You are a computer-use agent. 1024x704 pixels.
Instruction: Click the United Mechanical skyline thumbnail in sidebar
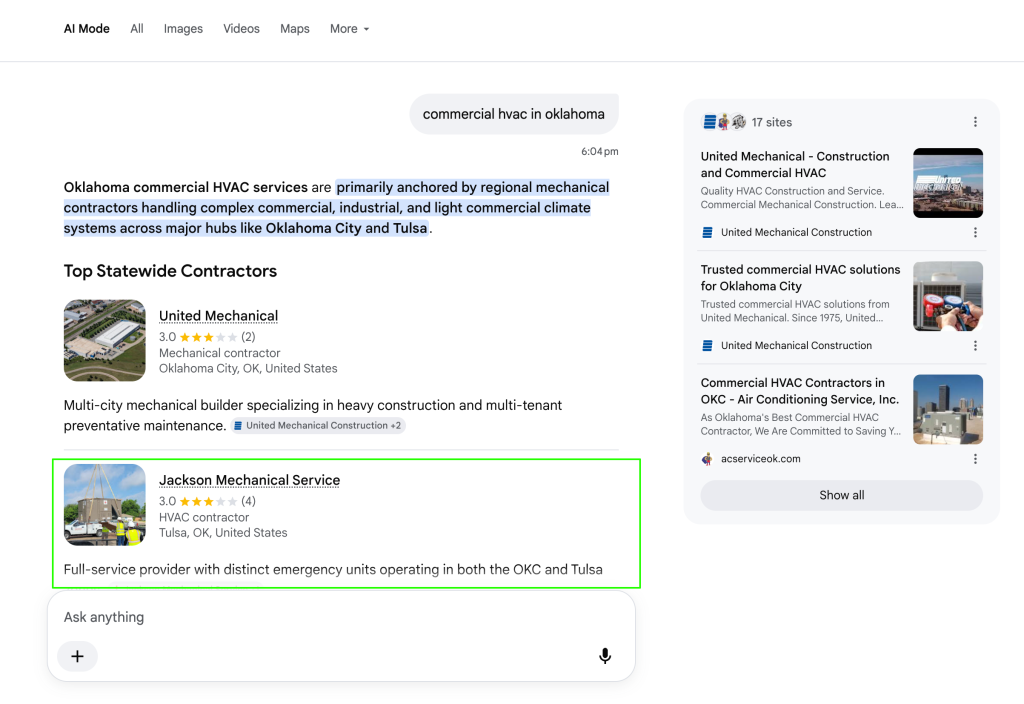(x=948, y=183)
